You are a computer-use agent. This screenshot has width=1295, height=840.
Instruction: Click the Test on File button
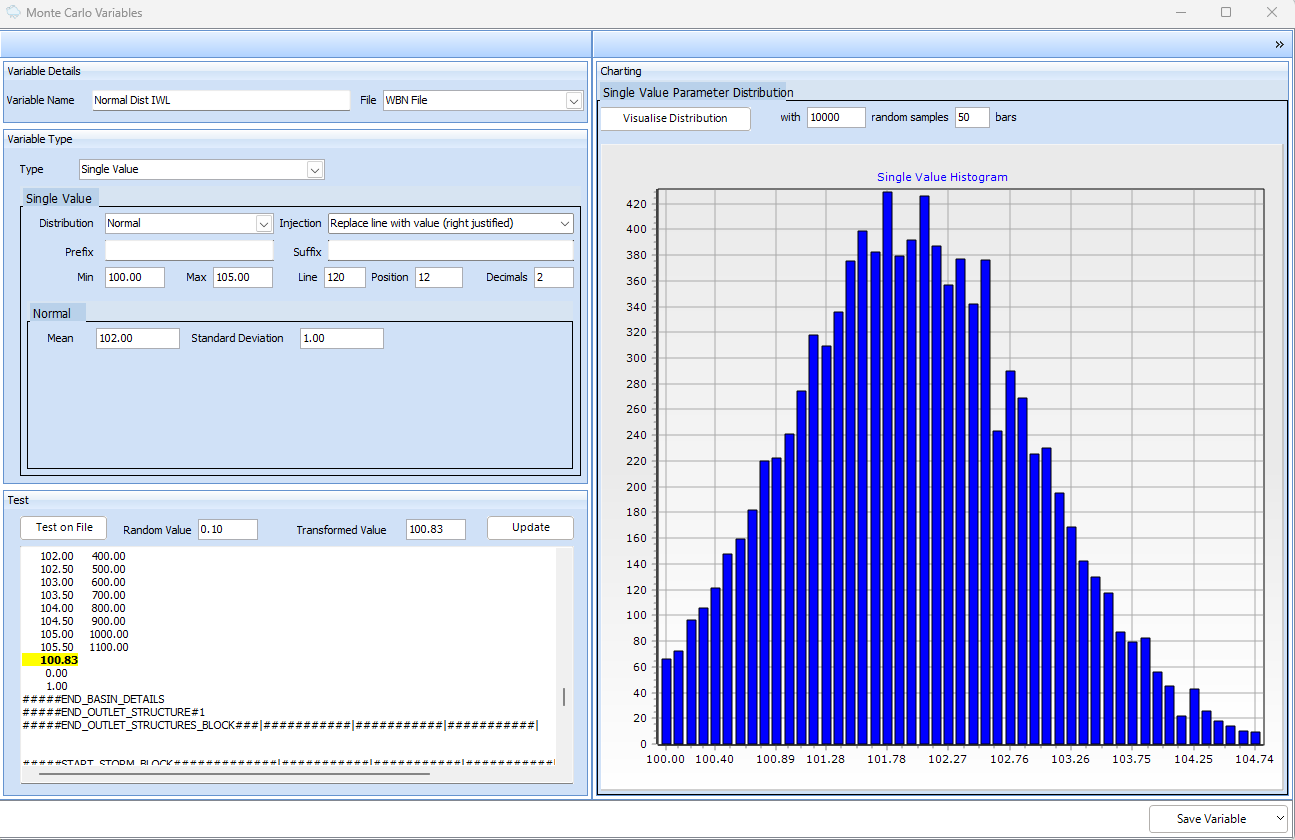(63, 527)
